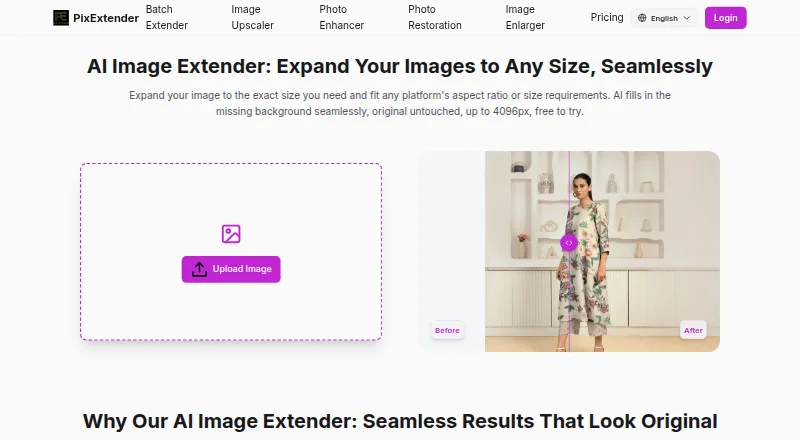Open the English language dropdown

[664, 18]
